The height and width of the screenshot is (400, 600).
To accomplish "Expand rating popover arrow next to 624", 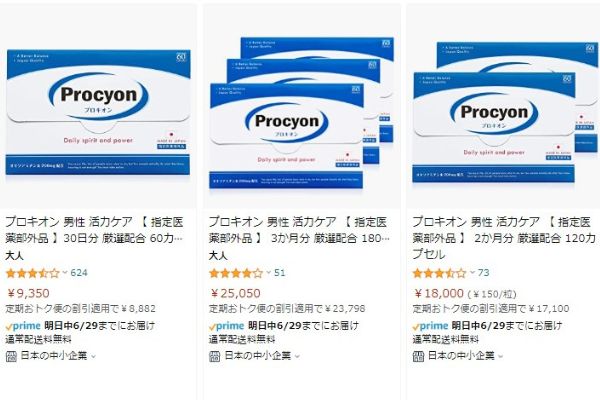I will [x=65, y=273].
